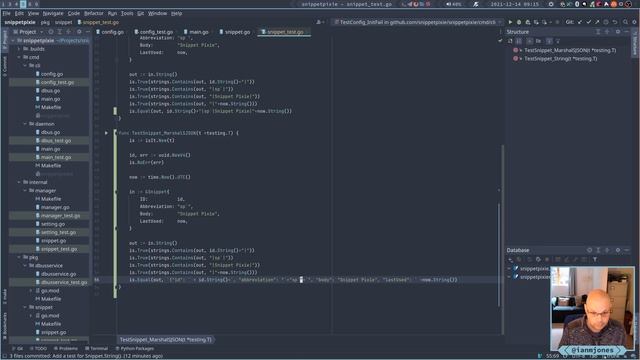
Task: Click Database panel refresh icon
Action: [x=538, y=260]
